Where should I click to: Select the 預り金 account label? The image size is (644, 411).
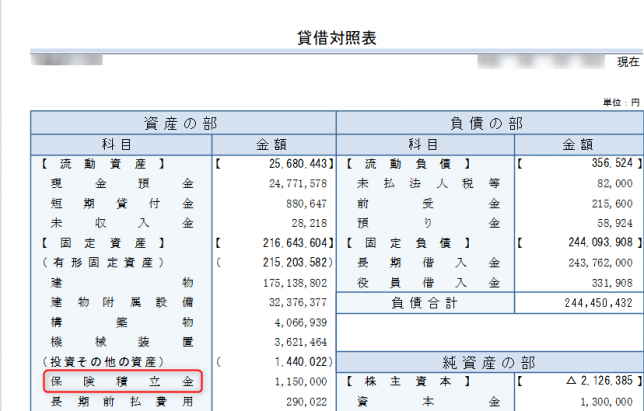click(428, 223)
